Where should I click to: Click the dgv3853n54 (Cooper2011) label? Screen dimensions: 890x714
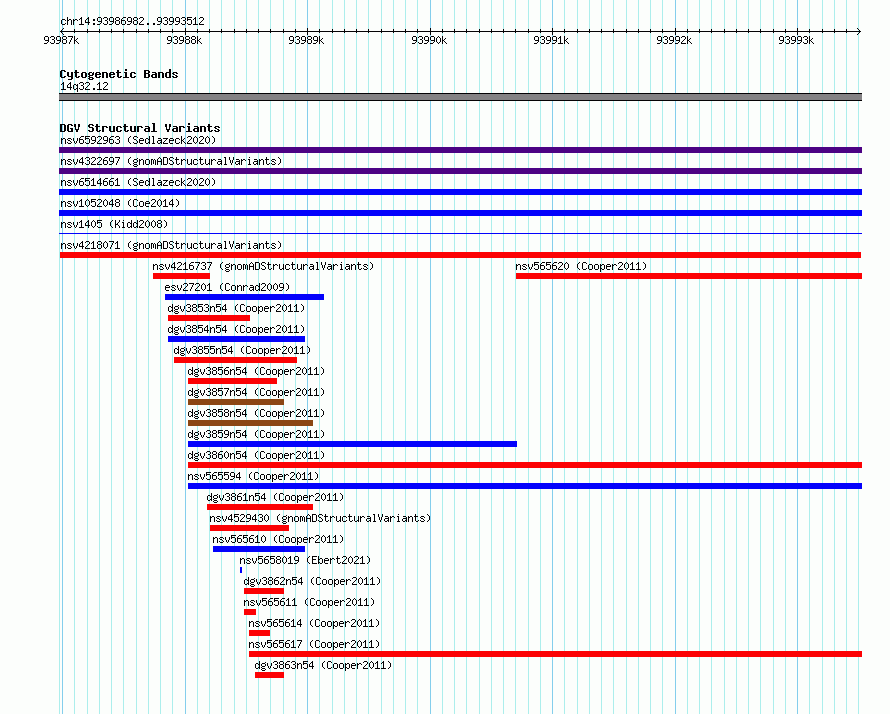(236, 308)
